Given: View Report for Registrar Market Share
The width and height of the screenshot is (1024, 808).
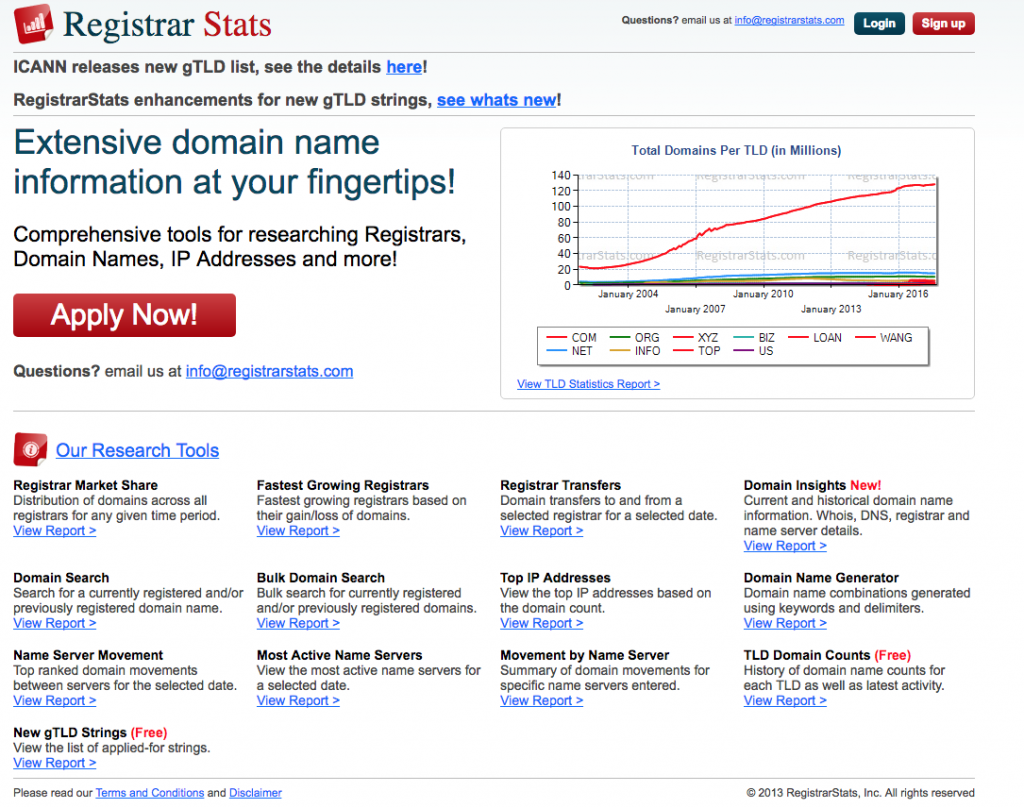Looking at the screenshot, I should coord(55,531).
